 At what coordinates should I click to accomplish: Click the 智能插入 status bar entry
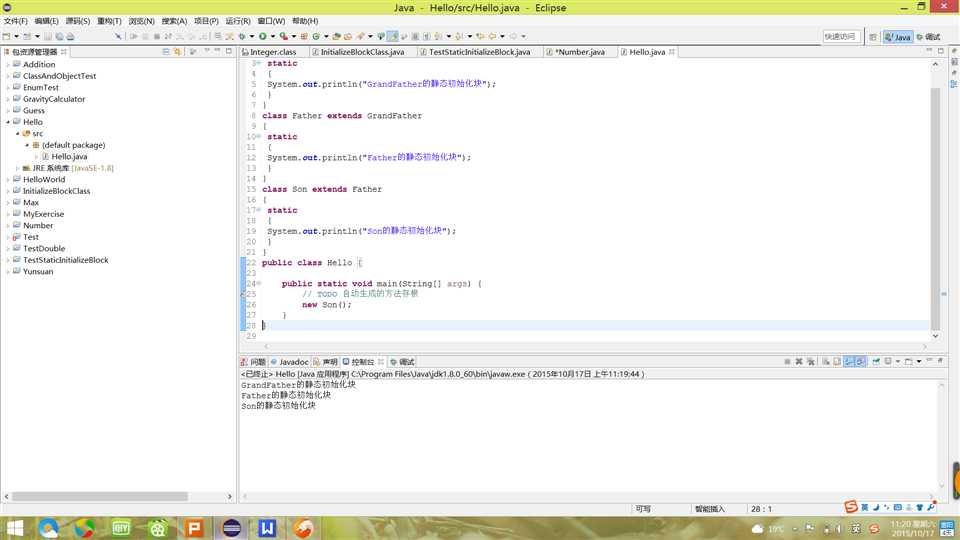point(710,509)
